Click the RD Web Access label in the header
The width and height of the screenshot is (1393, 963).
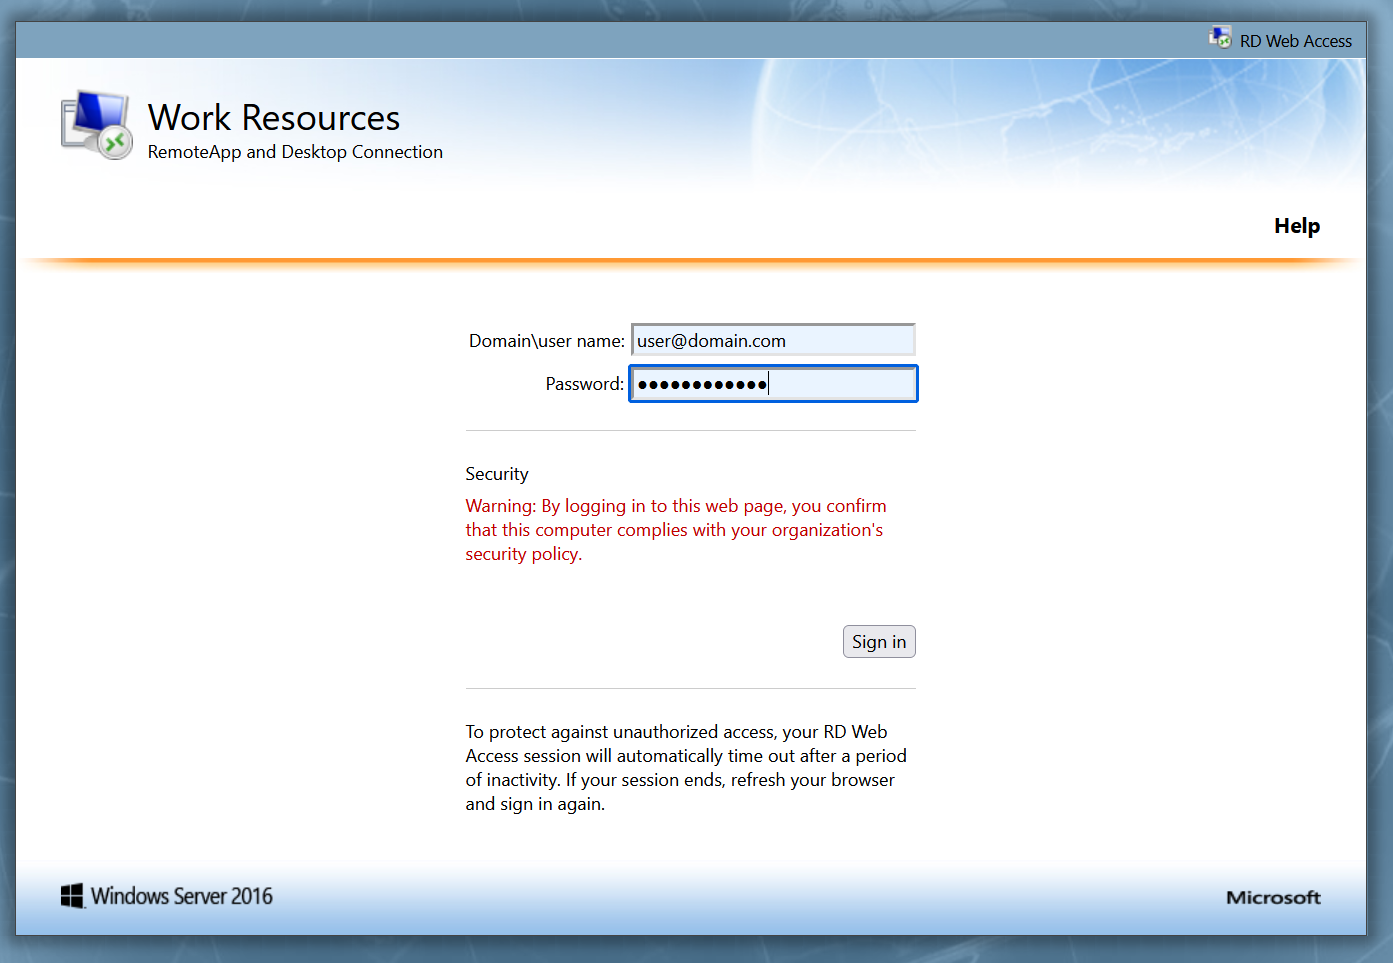click(1296, 41)
